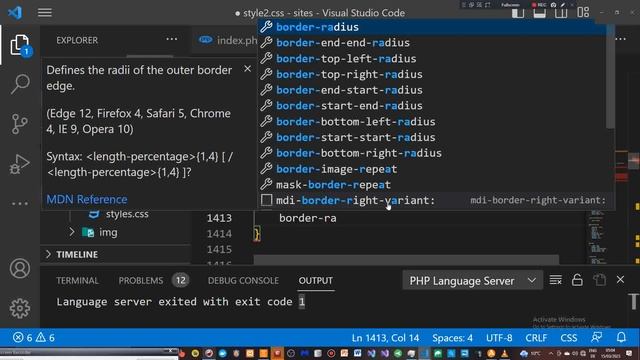640x360 pixels.
Task: Click line number 1414 in the gutter
Action: (219, 233)
